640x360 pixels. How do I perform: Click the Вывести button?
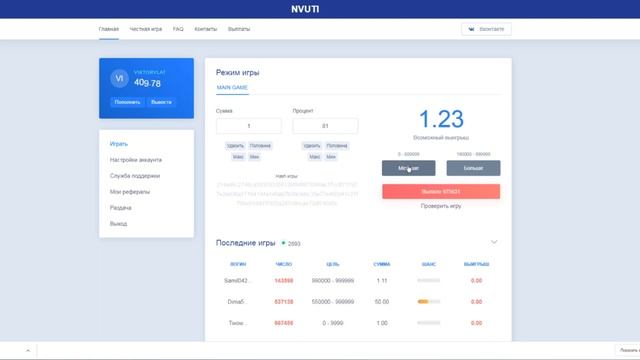click(161, 102)
